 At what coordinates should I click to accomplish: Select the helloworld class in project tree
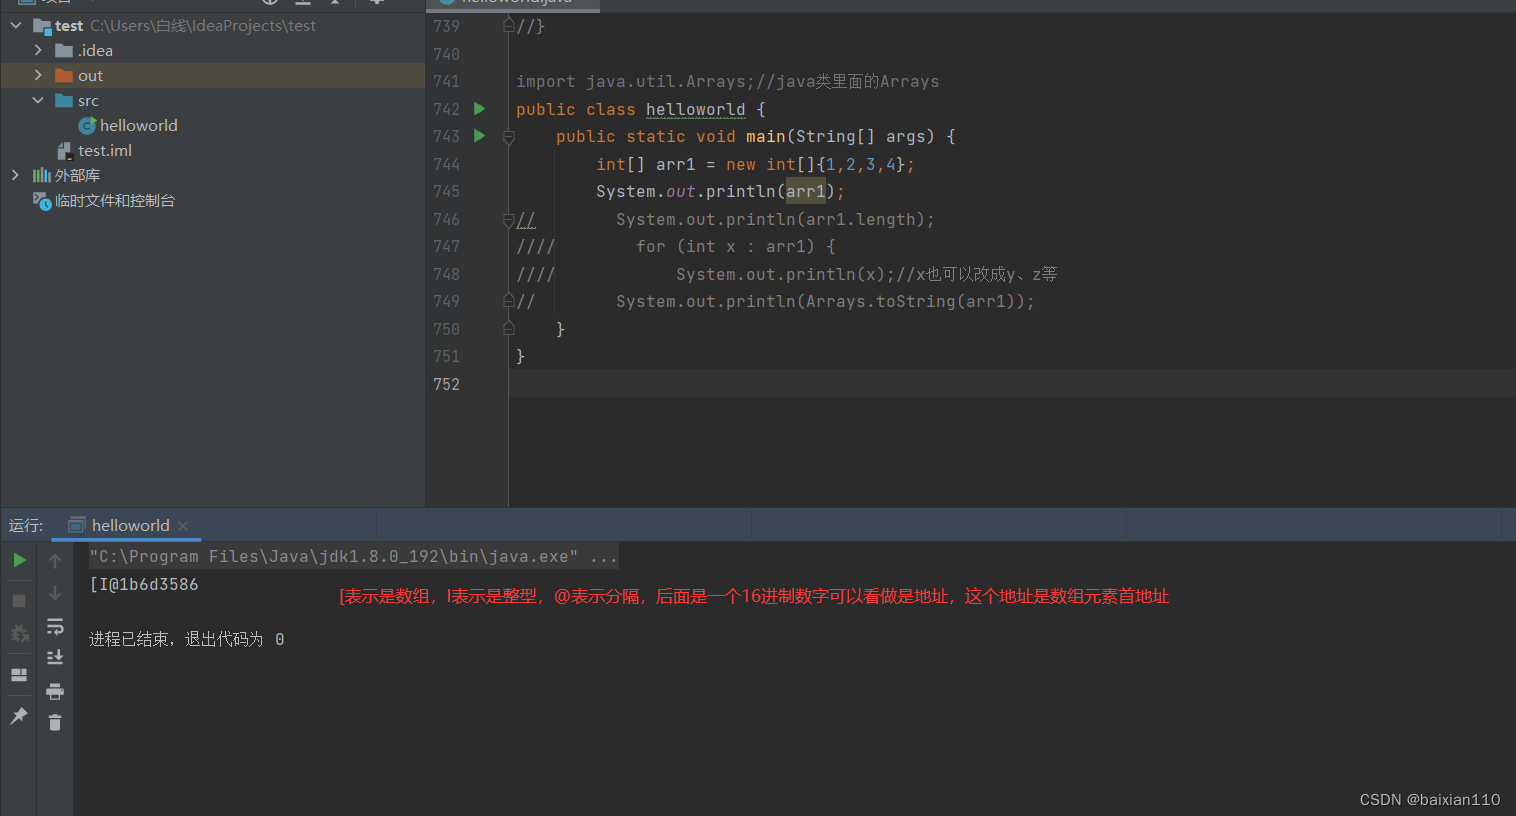tap(138, 125)
